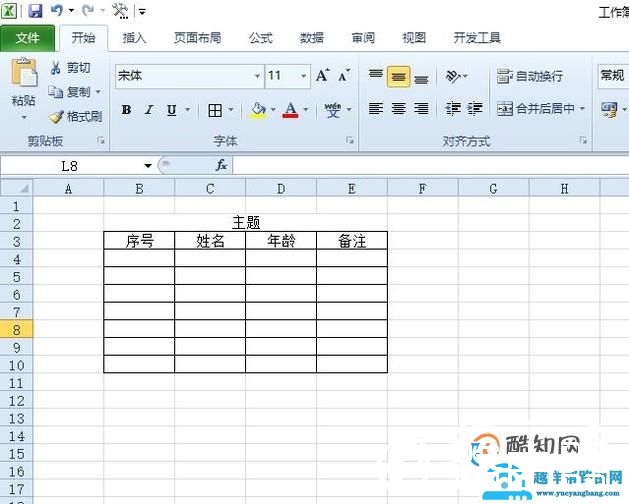The height and width of the screenshot is (504, 629).
Task: Click the decrease indent icon
Action: click(x=453, y=108)
